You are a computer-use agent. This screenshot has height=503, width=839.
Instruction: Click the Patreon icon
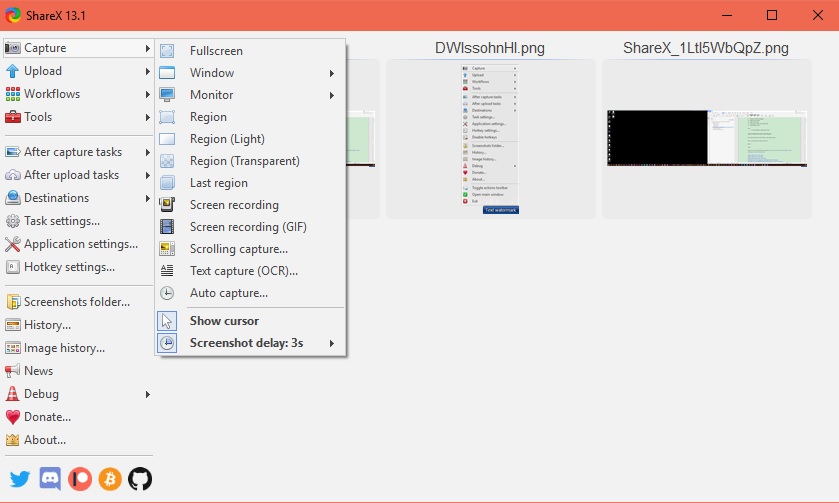point(80,479)
